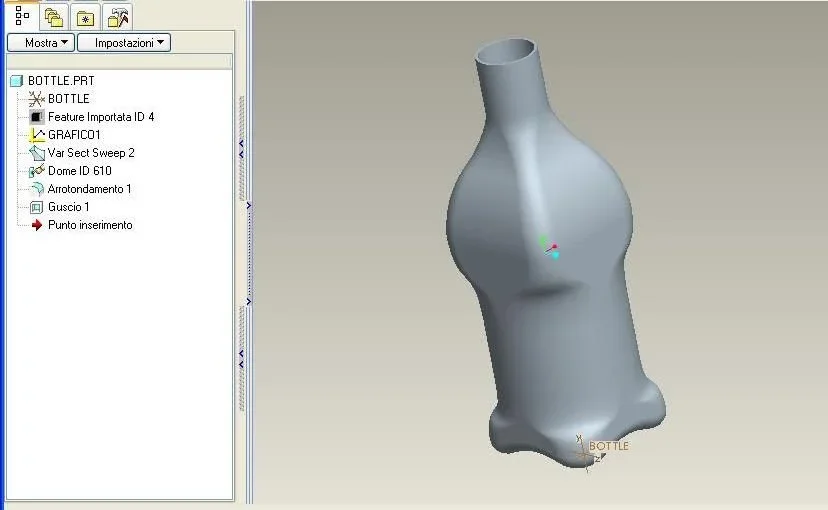Select the BOTTLE coordinate system entry
The image size is (828, 510).
[x=69, y=99]
